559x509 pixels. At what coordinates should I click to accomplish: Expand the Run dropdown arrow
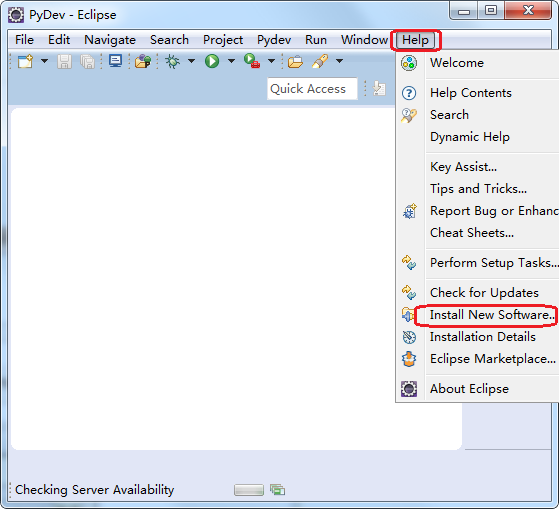231,61
